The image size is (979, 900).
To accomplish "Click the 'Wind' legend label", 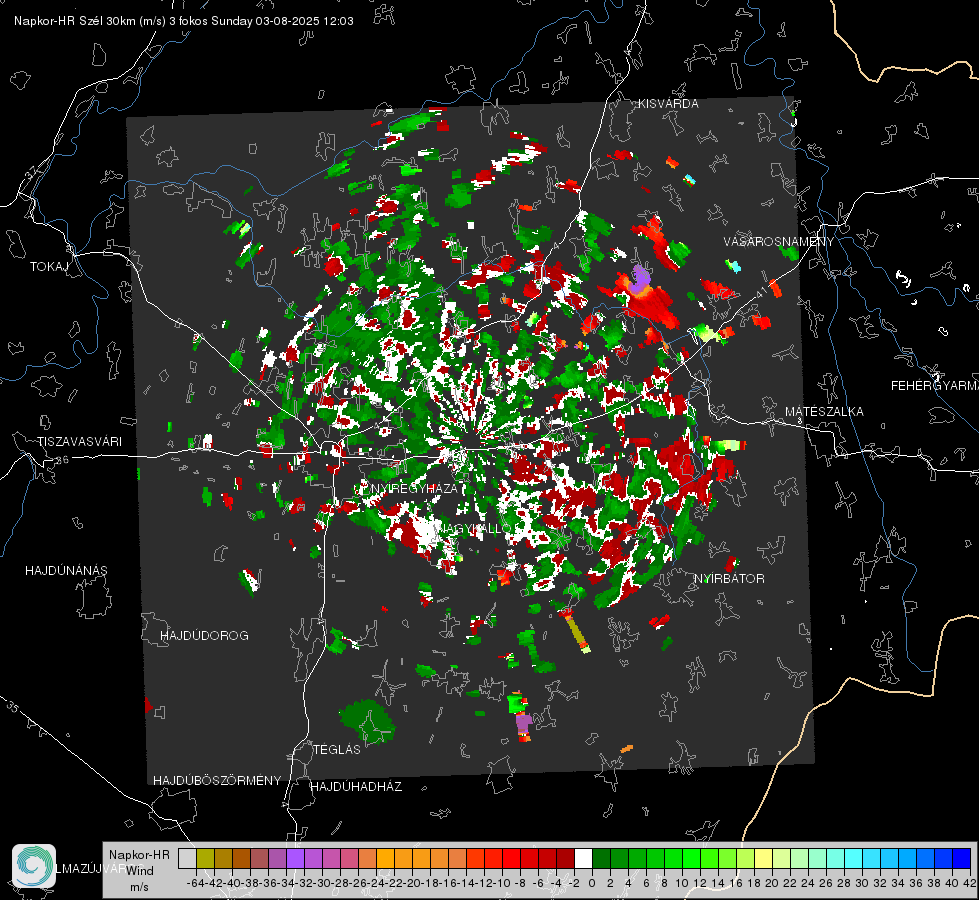I will (140, 871).
